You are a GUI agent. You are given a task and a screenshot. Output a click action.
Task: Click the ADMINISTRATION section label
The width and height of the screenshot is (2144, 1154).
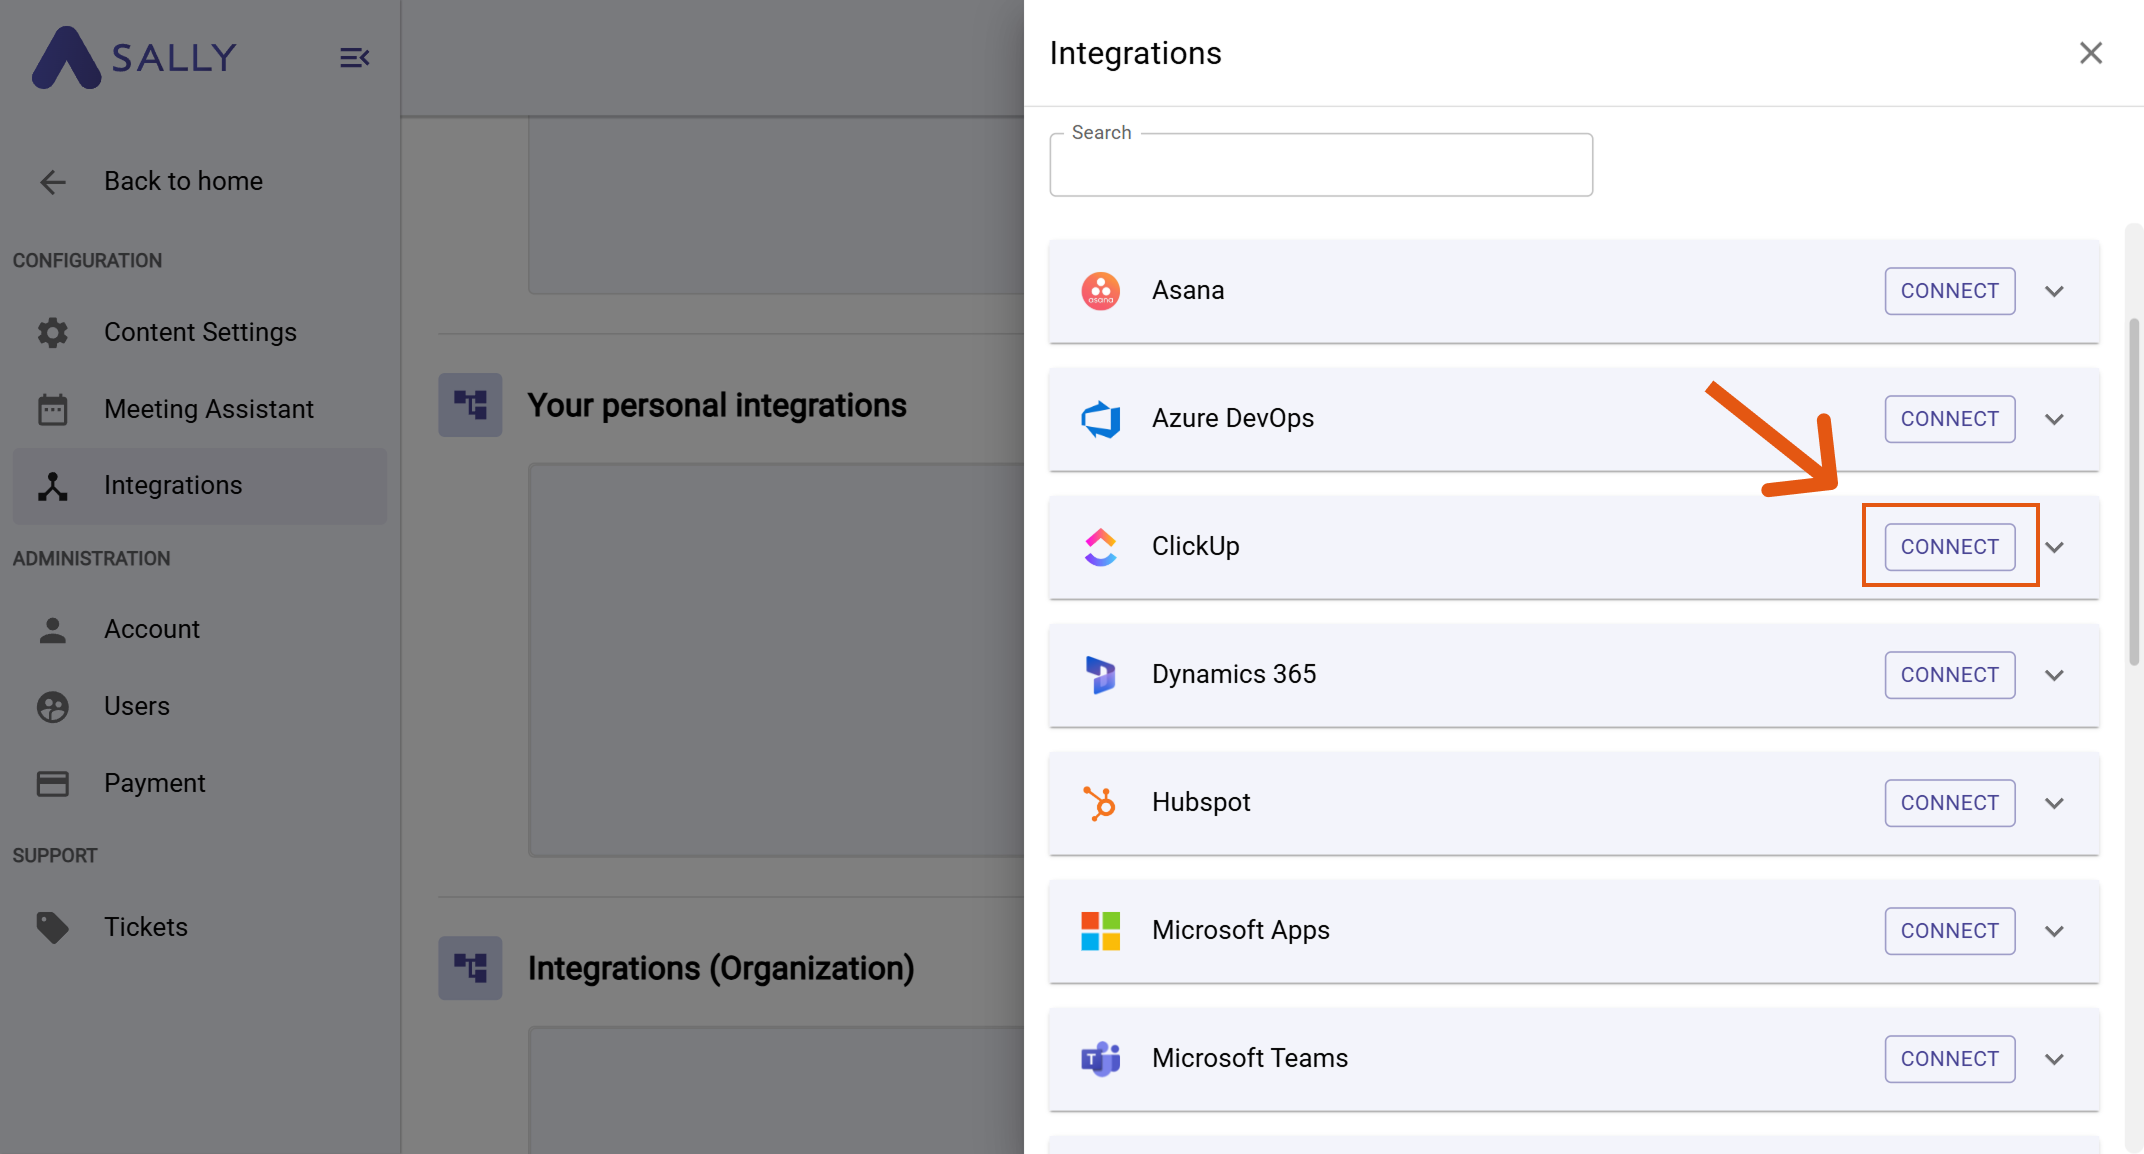[x=91, y=559]
